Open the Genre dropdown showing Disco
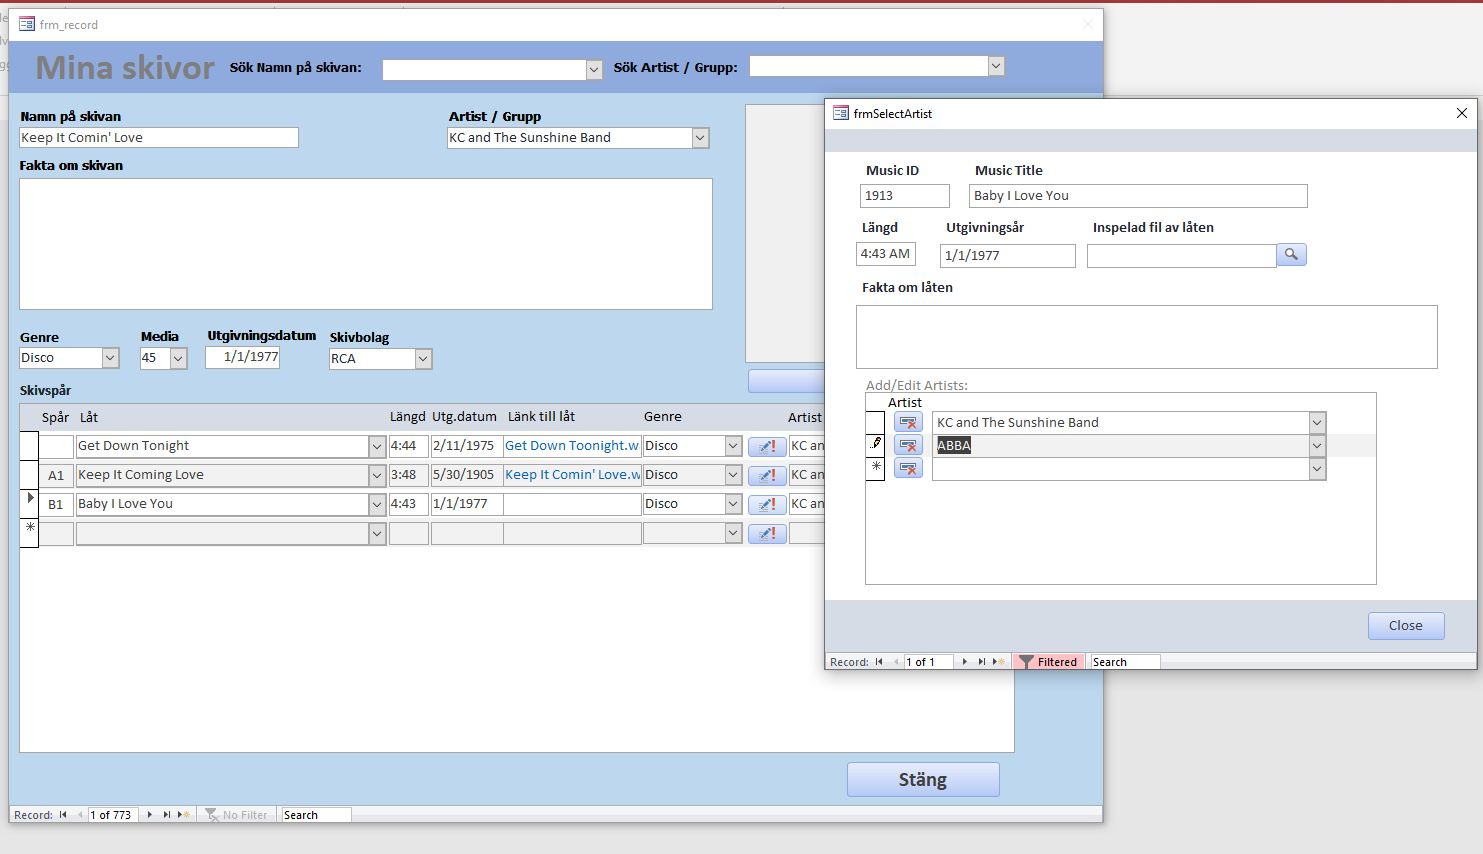 point(110,358)
